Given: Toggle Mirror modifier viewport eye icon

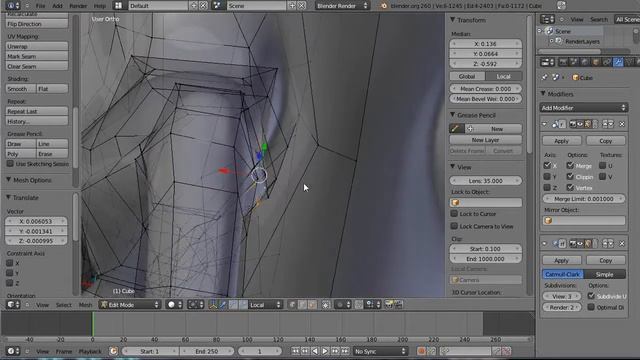Looking at the screenshot, I should [x=580, y=124].
